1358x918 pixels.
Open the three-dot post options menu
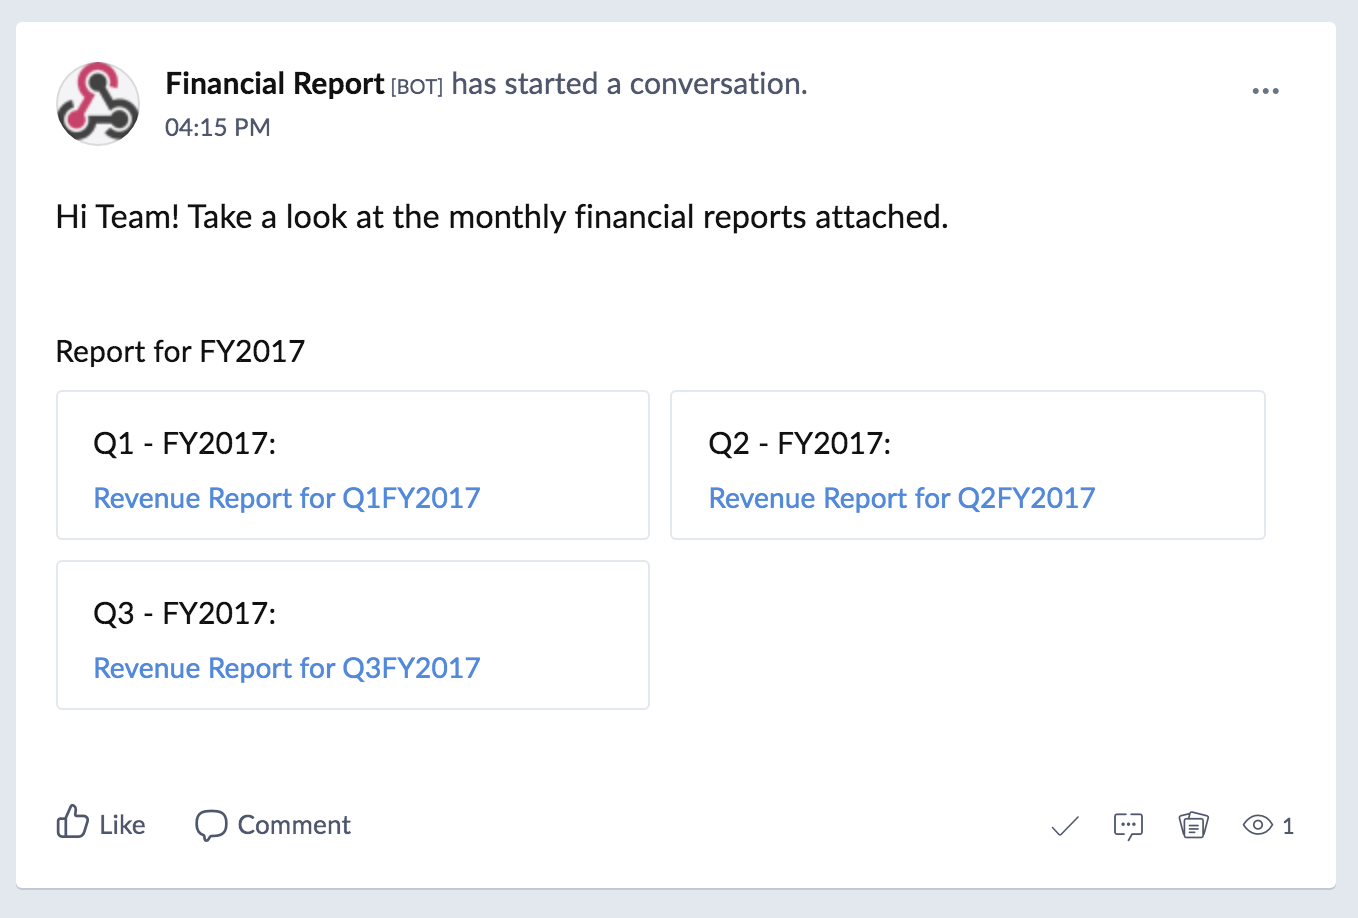[x=1265, y=91]
